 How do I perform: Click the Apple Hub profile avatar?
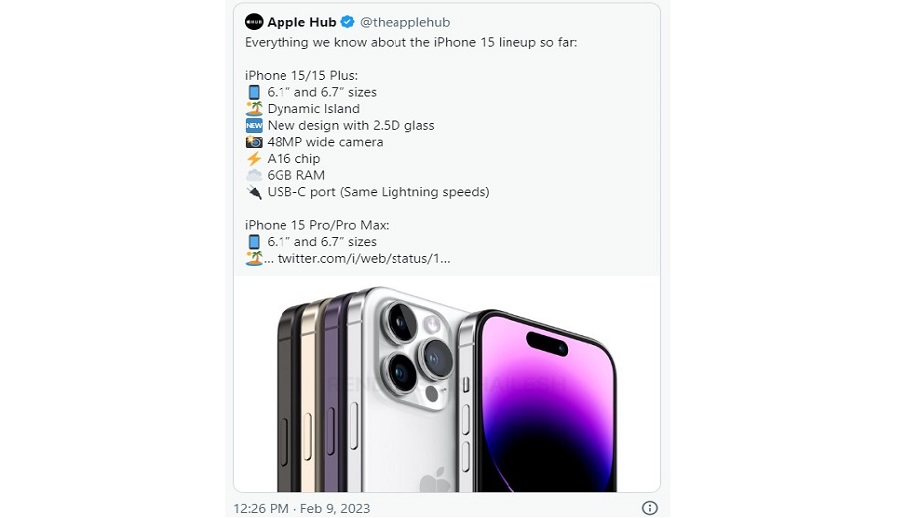(254, 22)
